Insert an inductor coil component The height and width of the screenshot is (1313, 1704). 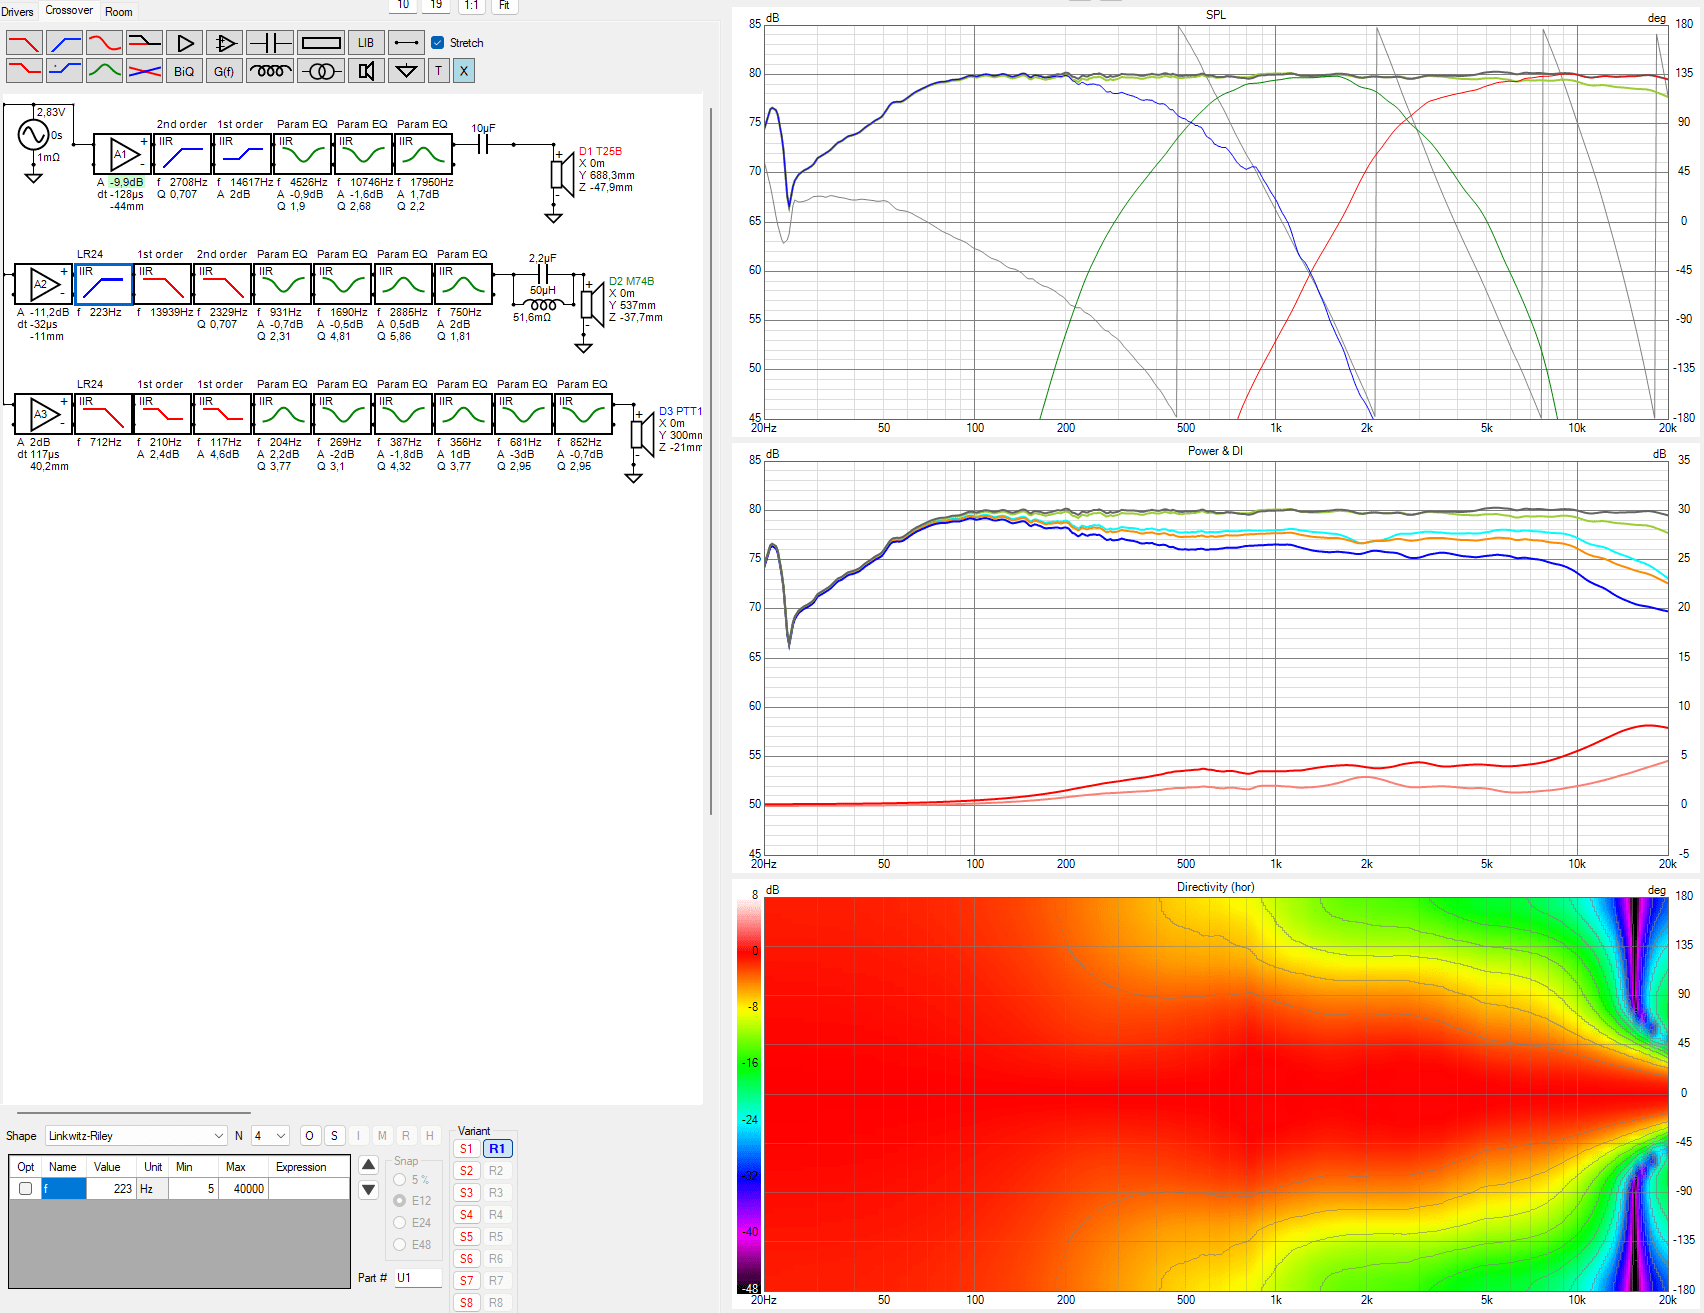[x=270, y=71]
